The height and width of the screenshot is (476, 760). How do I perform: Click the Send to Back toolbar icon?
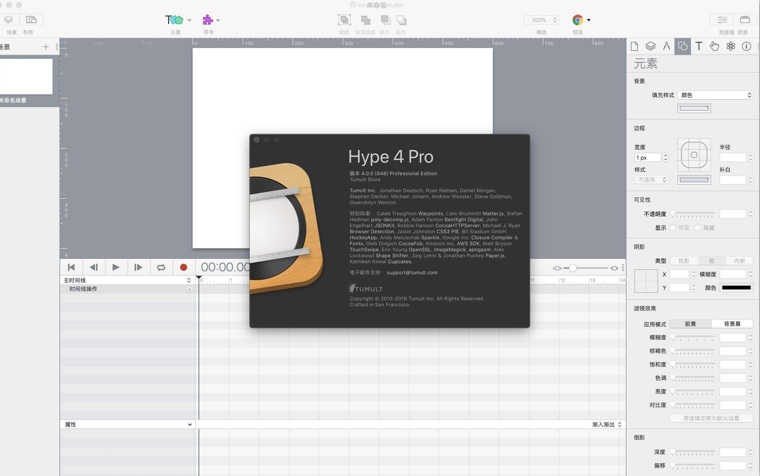point(401,20)
